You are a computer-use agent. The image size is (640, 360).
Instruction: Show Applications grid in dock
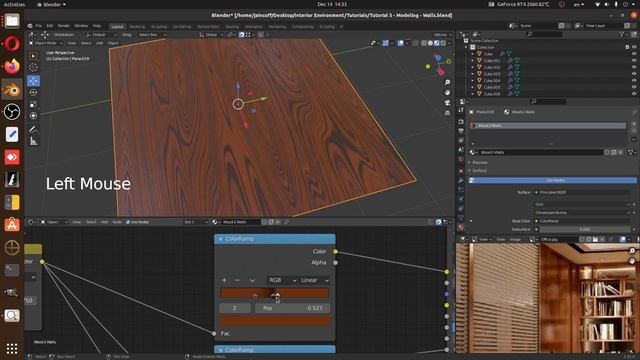click(x=12, y=348)
